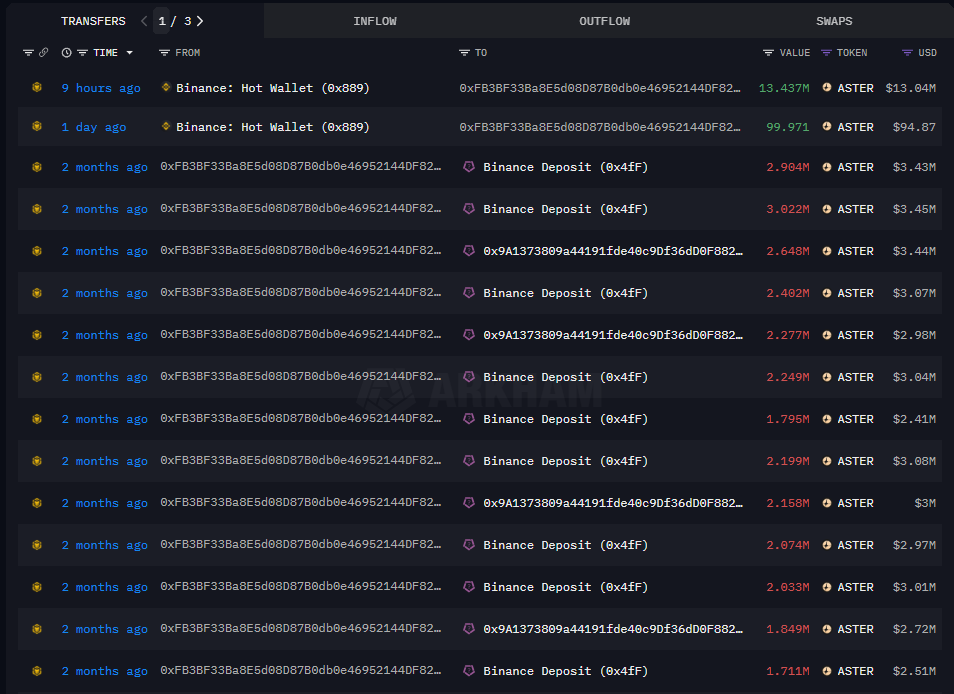
Task: Open the FROM column filter
Action: point(164,53)
